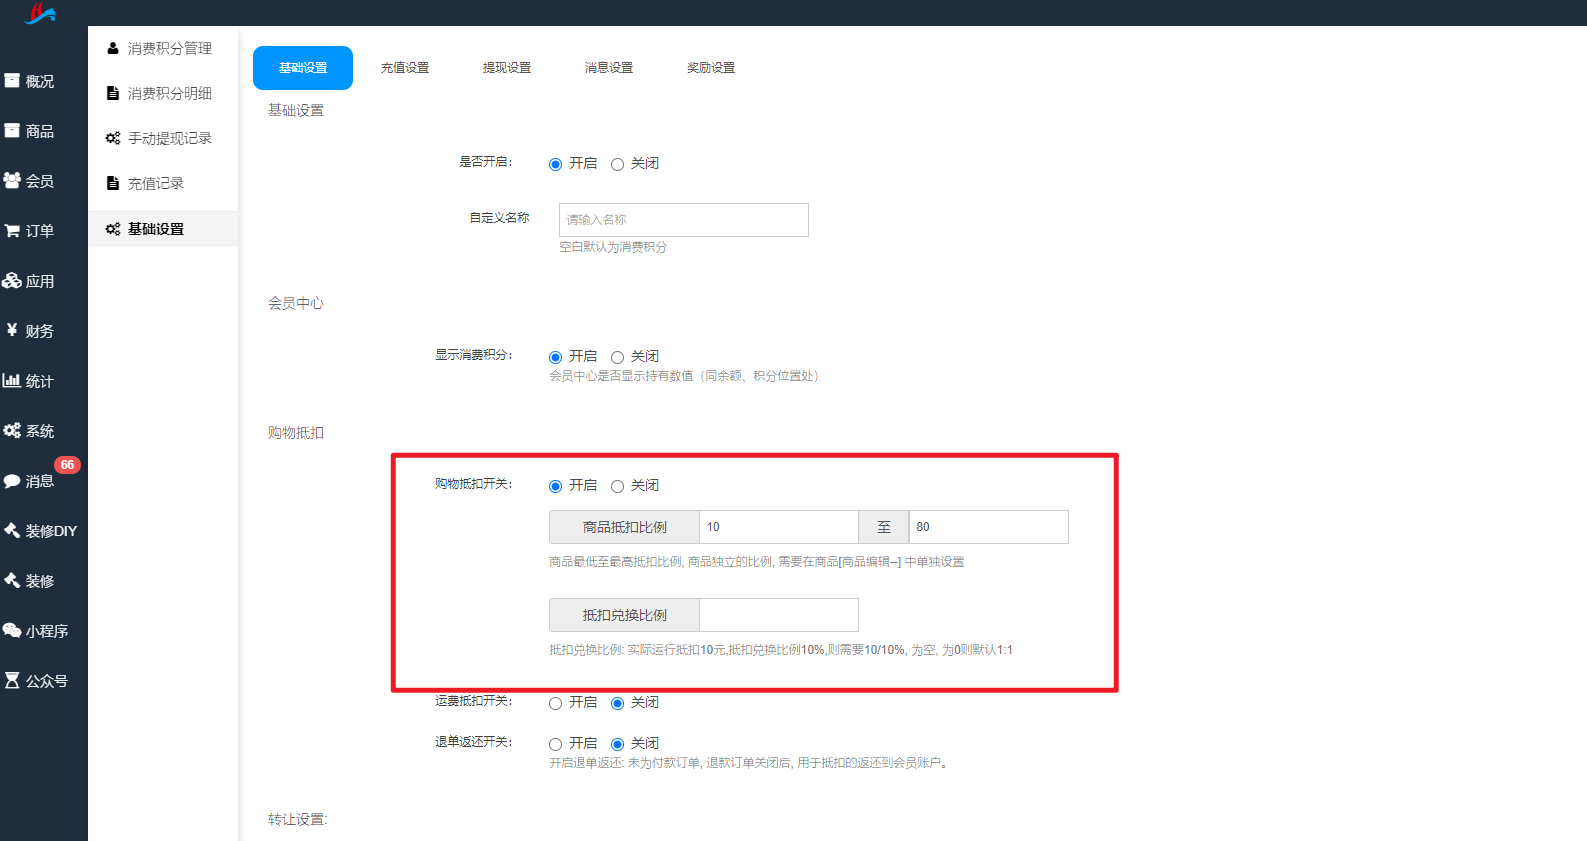This screenshot has height=841, width=1587.
Task: Click document icon beside 消费积分明细
Action: coord(113,93)
